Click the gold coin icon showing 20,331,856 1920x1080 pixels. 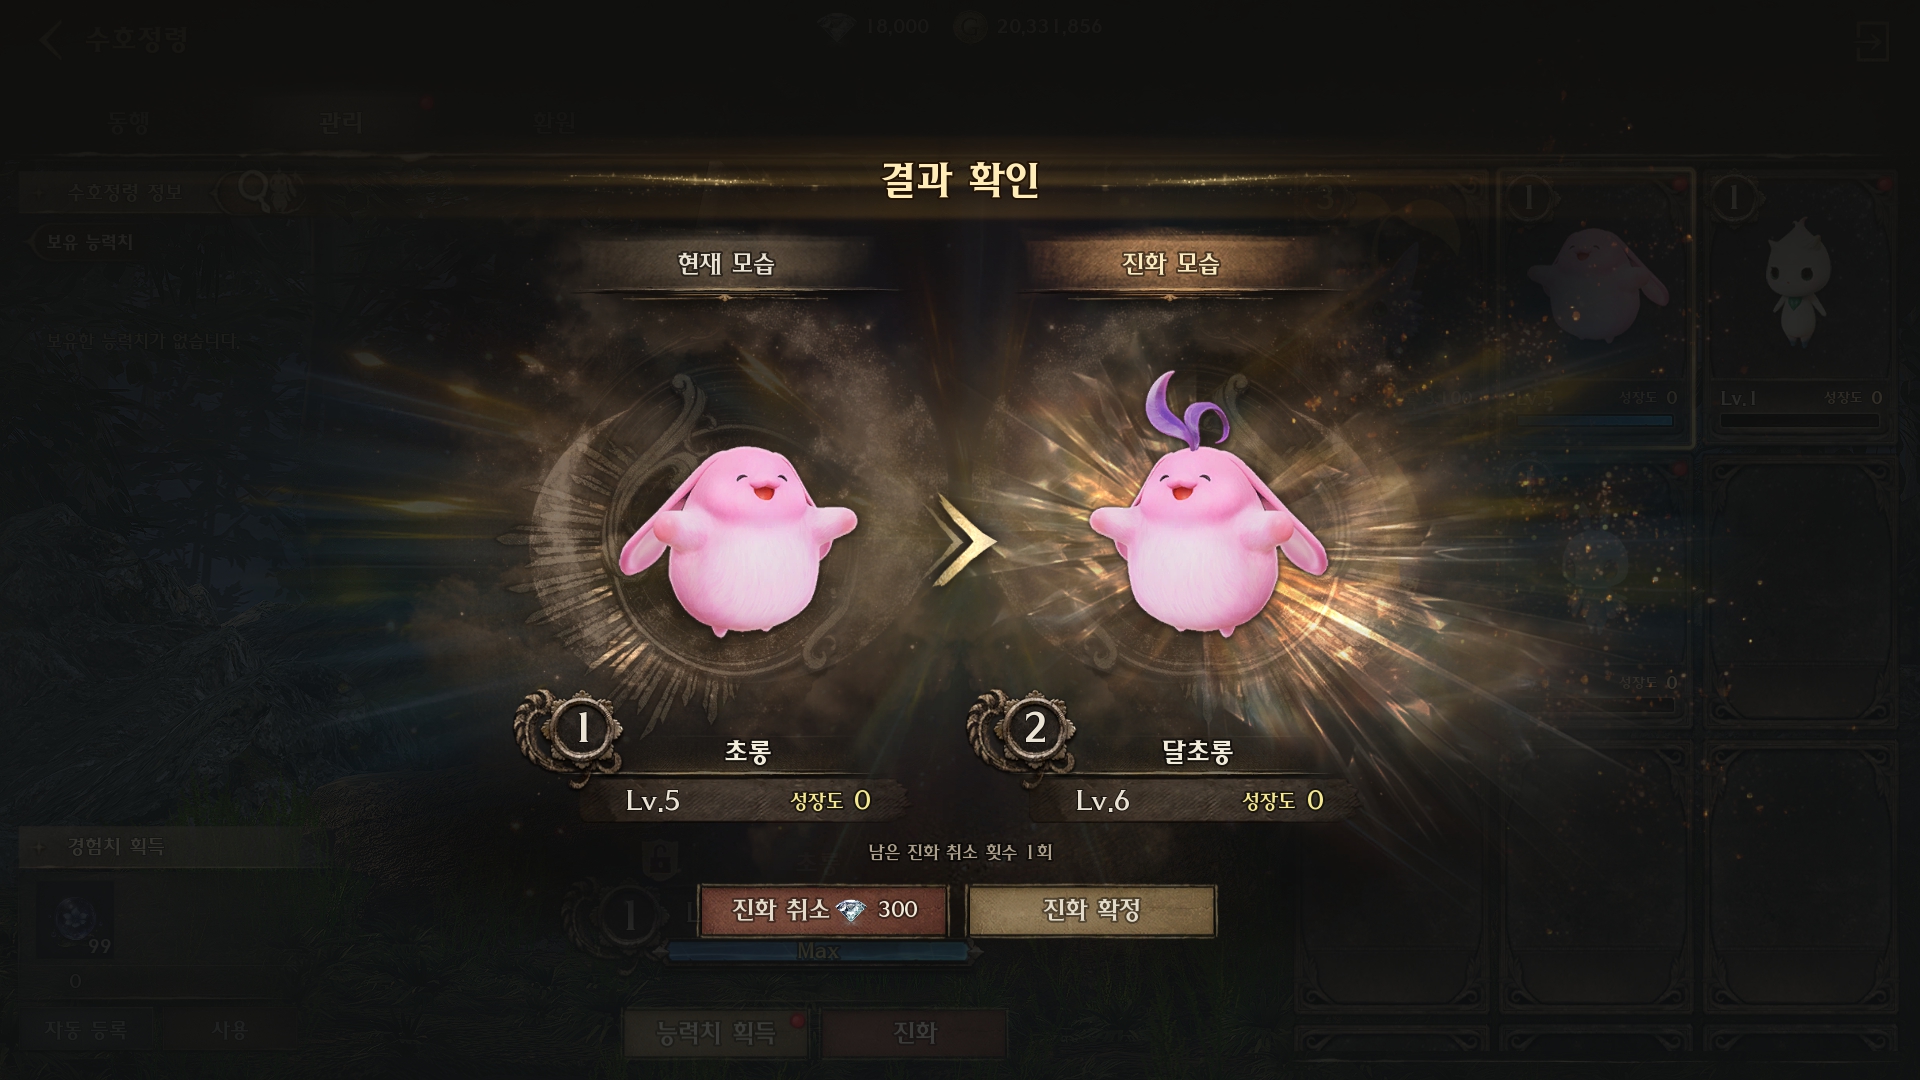[970, 27]
